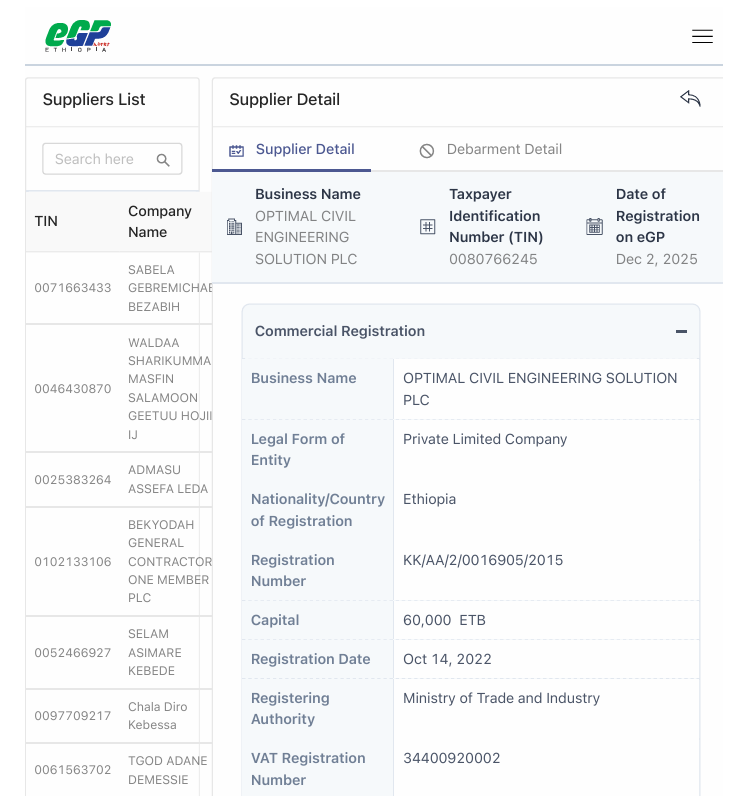The image size is (736, 796).
Task: Select SELAM ASIMARE KEBEDE supplier
Action: click(119, 652)
